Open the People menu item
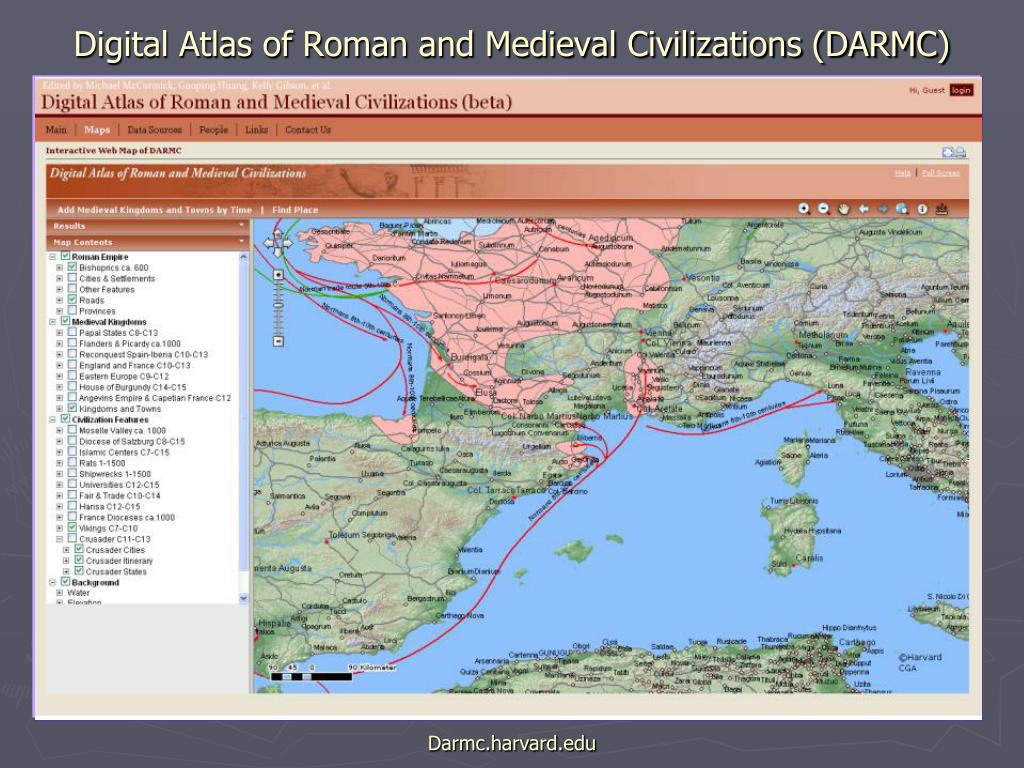The height and width of the screenshot is (768, 1024). coord(214,130)
